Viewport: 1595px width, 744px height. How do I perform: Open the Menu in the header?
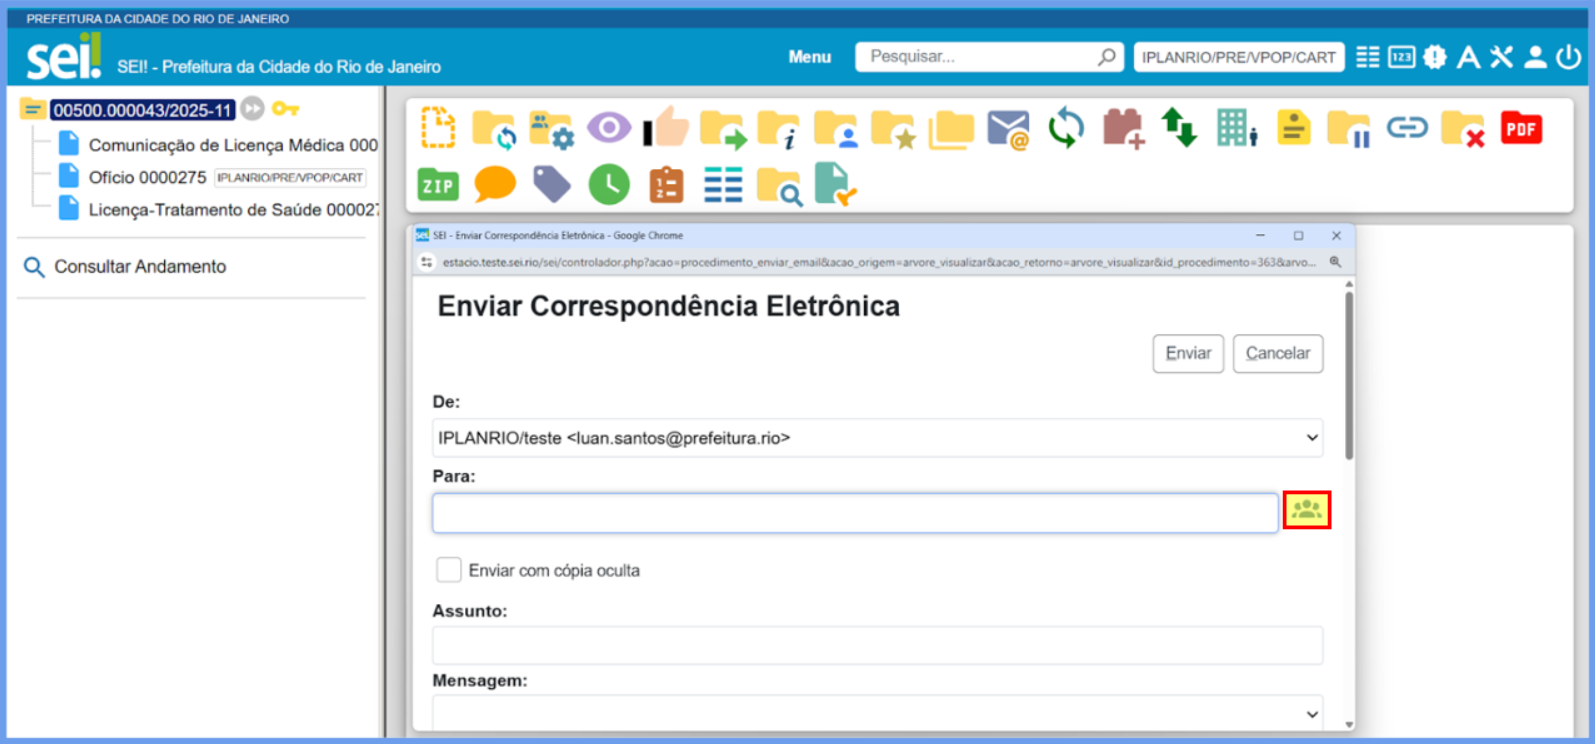[809, 57]
